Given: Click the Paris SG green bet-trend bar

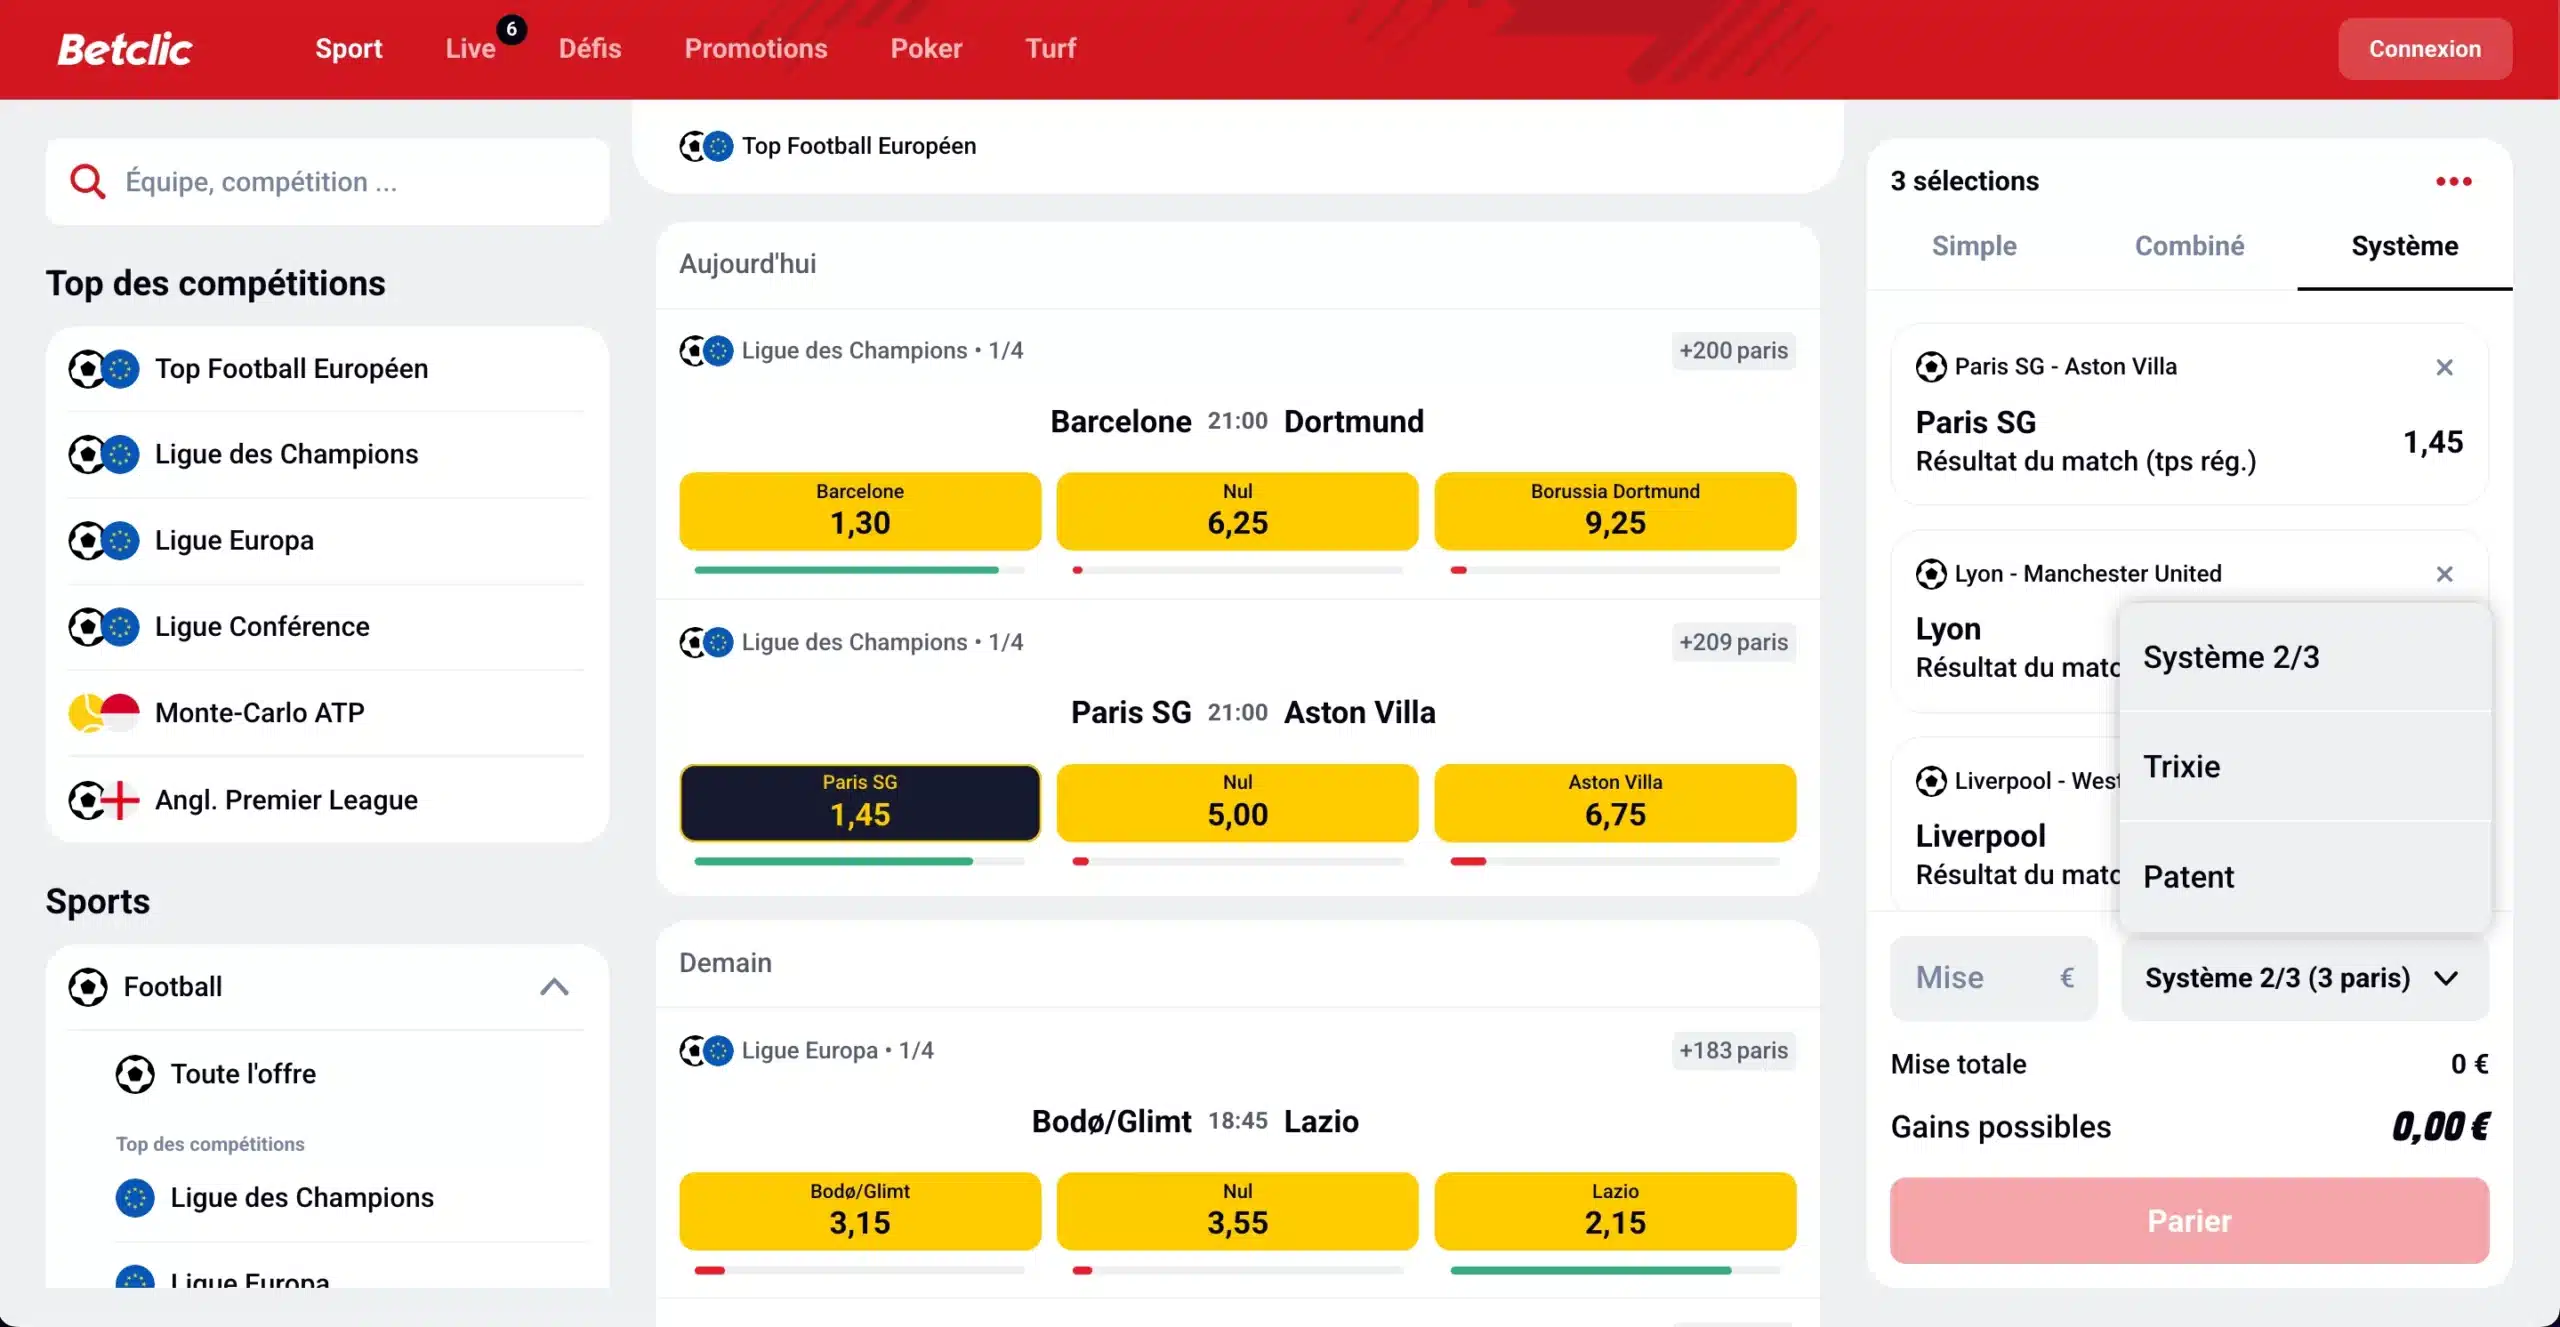Looking at the screenshot, I should (833, 861).
